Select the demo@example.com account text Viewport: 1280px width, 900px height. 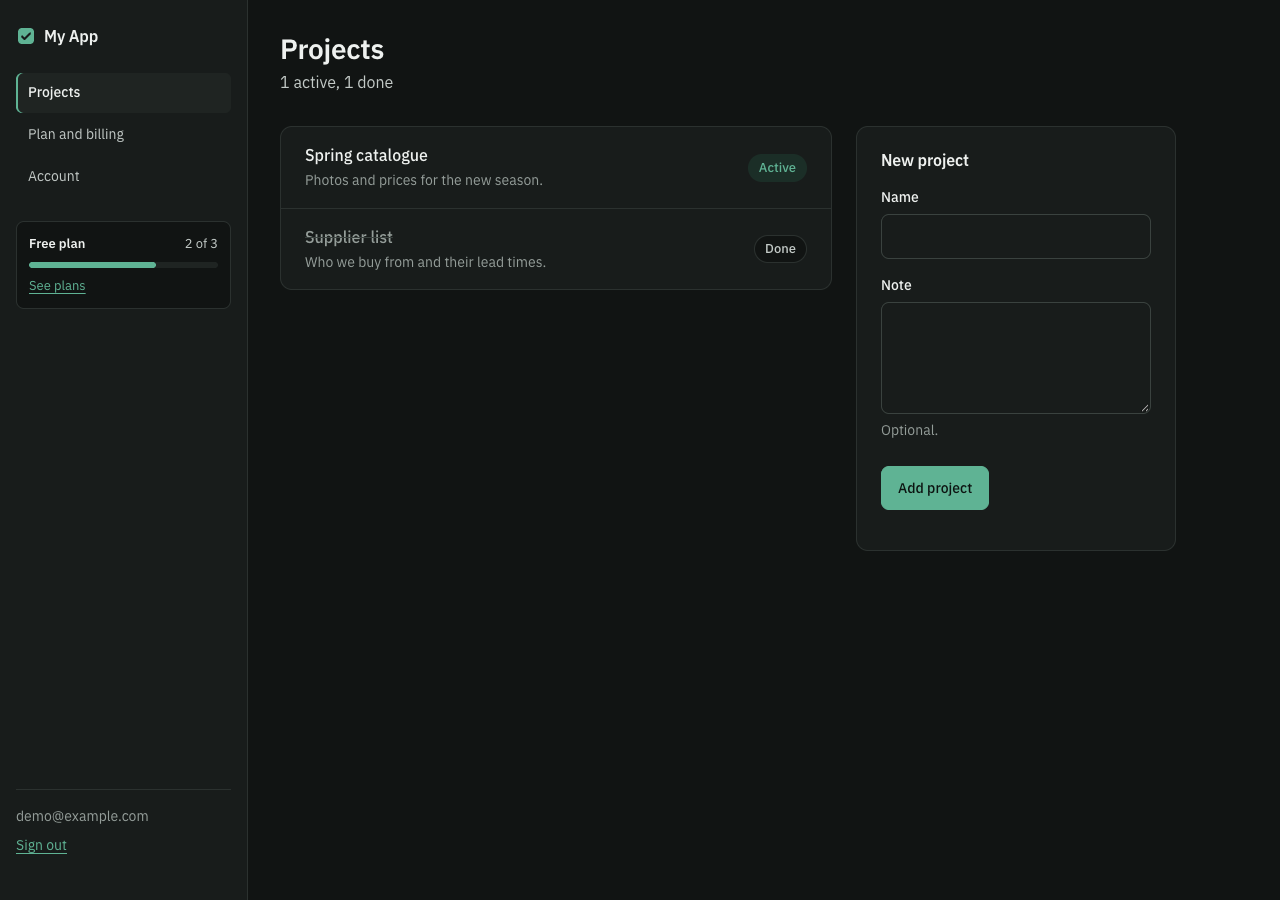[82, 816]
